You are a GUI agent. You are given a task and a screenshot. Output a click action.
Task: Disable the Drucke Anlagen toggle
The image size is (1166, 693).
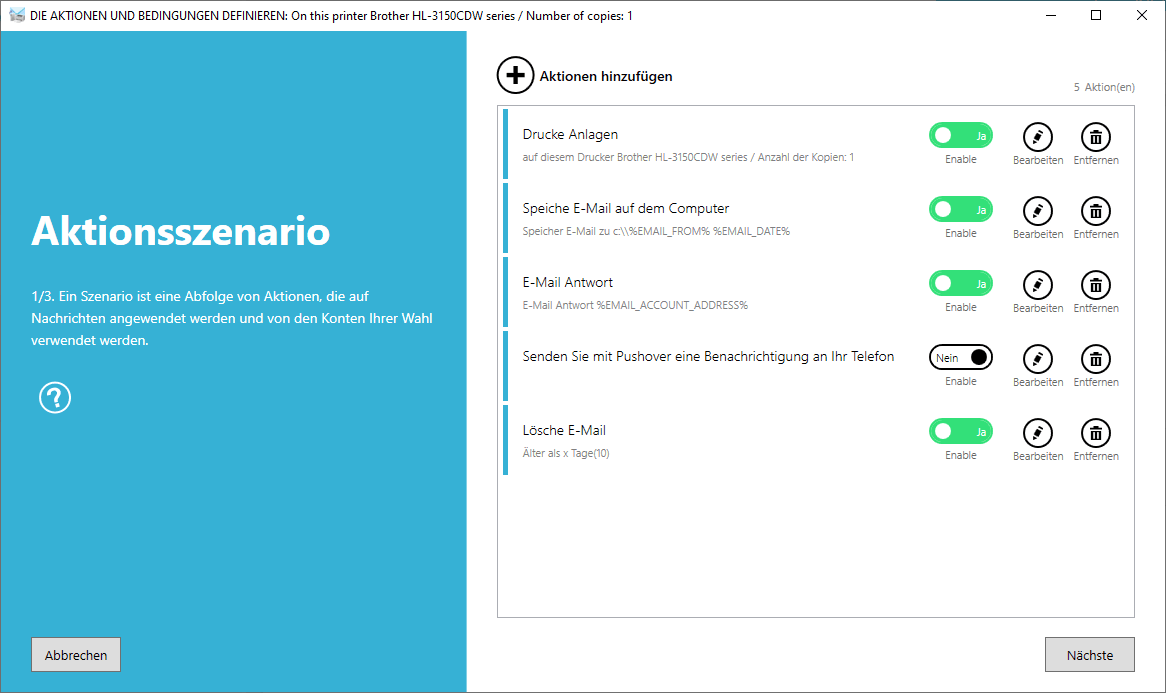click(961, 135)
